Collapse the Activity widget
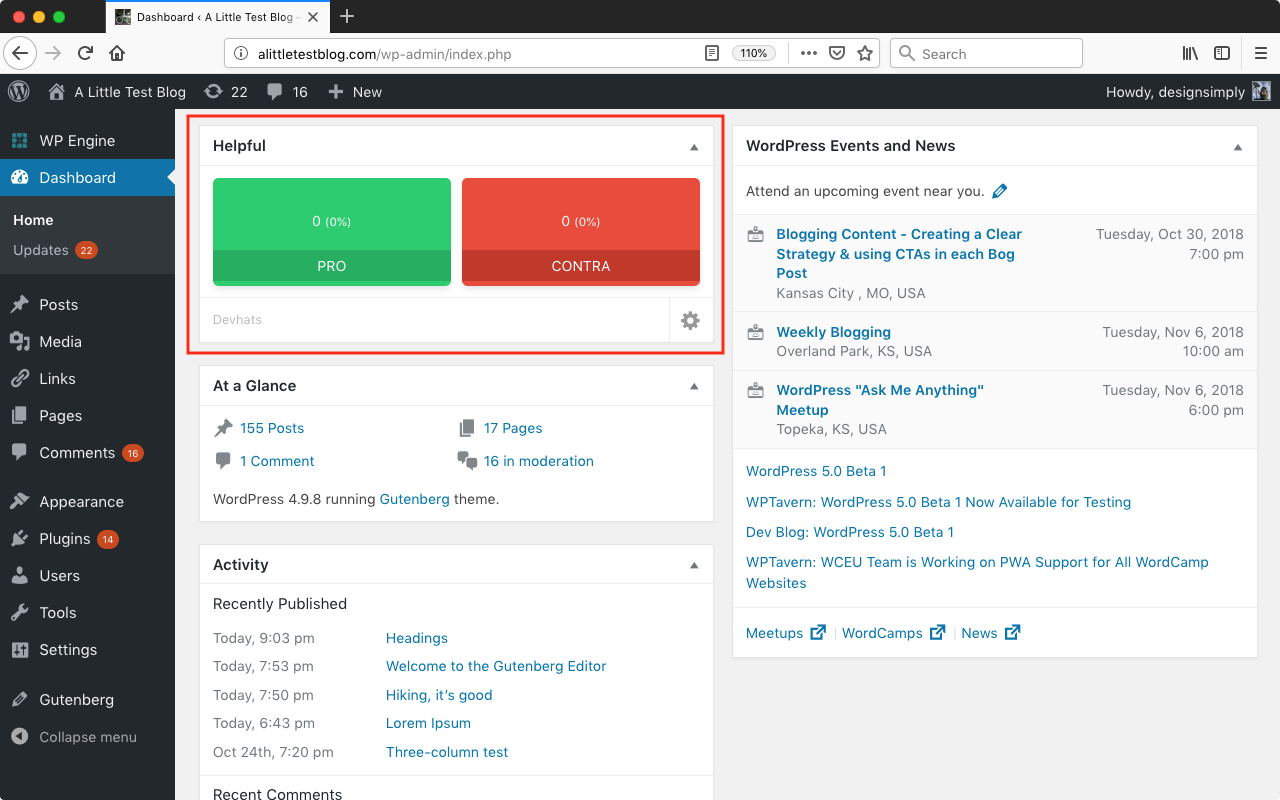This screenshot has width=1280, height=800. 694,566
